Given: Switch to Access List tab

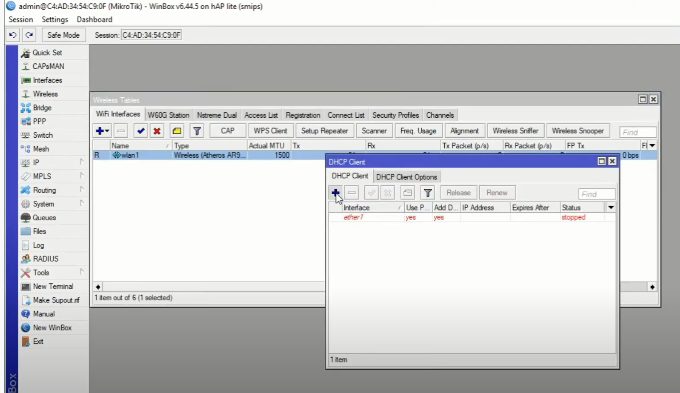Looking at the screenshot, I should pyautogui.click(x=261, y=115).
